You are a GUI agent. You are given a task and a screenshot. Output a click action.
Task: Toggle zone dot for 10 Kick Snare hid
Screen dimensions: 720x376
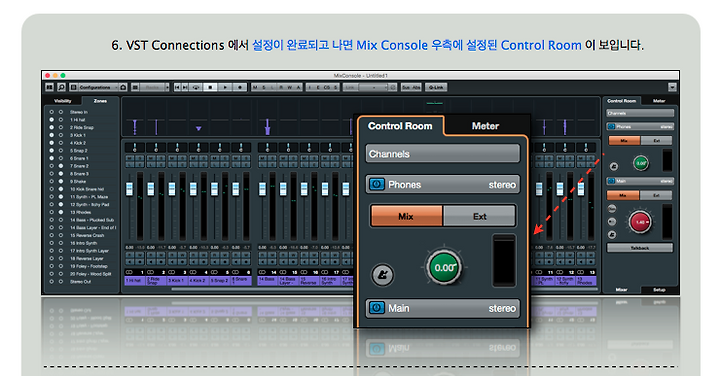click(x=61, y=189)
